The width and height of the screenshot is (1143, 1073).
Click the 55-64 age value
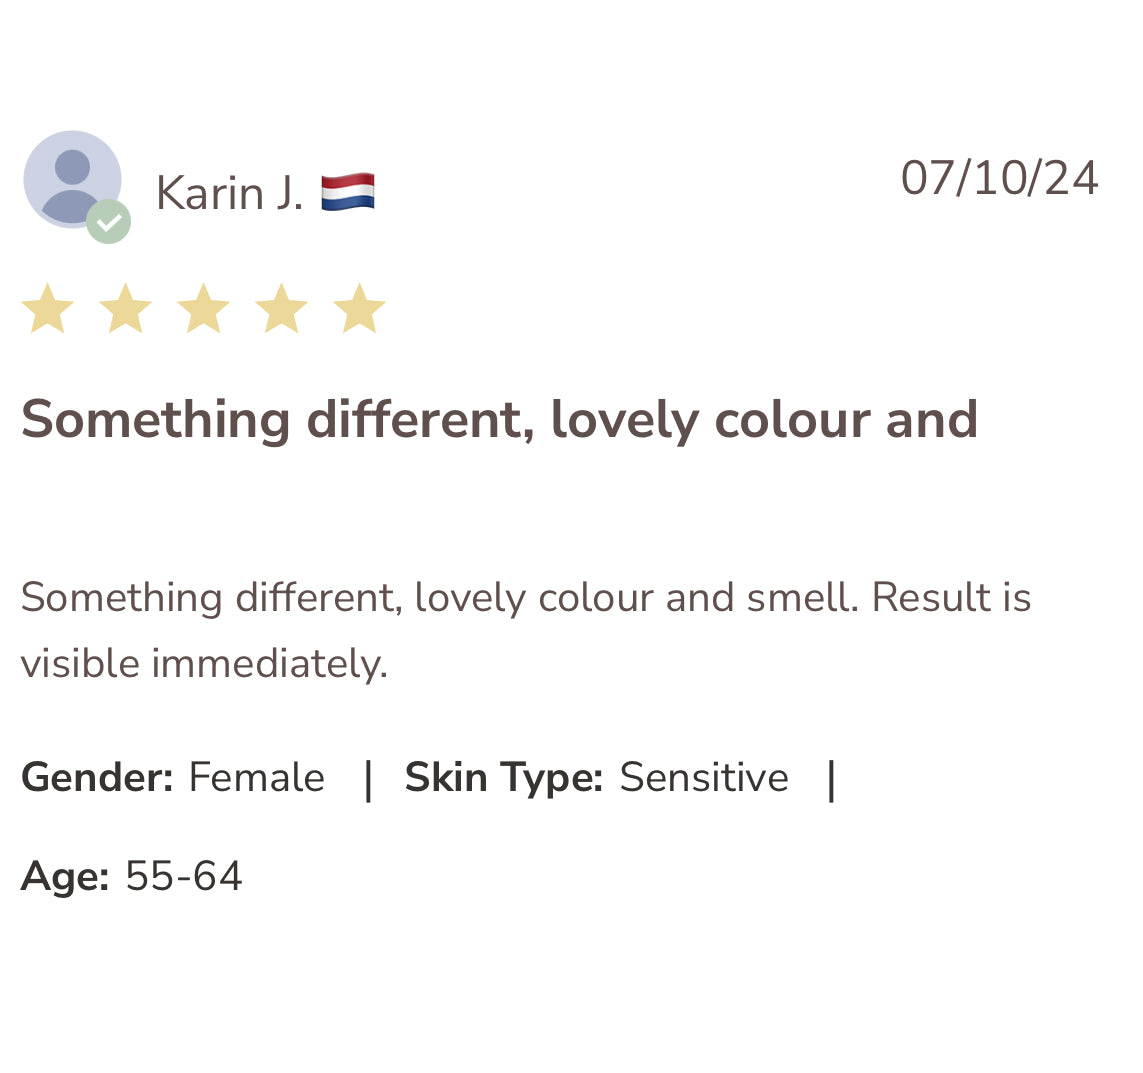(x=184, y=875)
